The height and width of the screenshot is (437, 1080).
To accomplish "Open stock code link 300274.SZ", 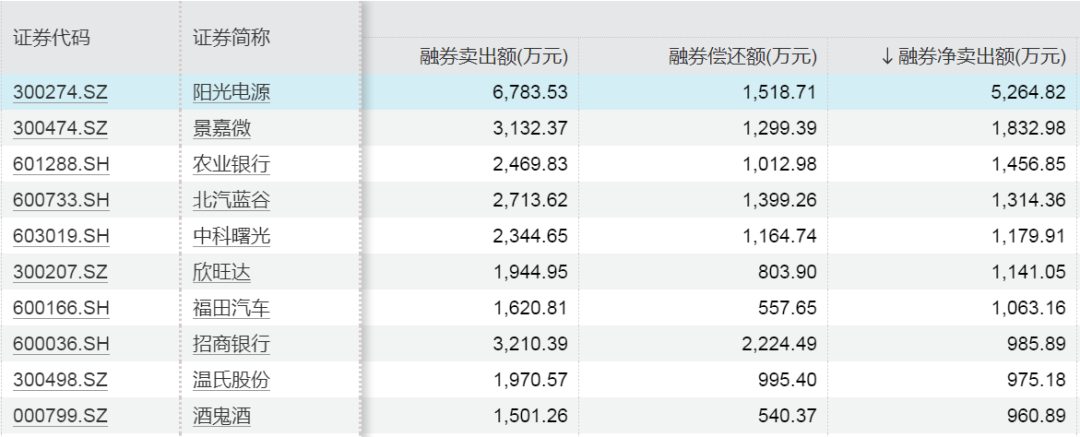I will [x=61, y=92].
